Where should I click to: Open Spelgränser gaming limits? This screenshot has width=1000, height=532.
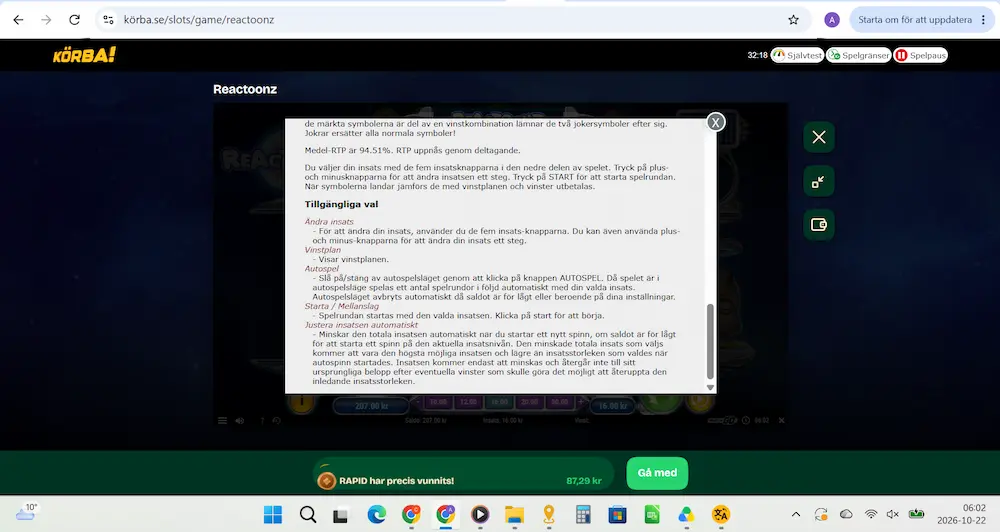(859, 55)
